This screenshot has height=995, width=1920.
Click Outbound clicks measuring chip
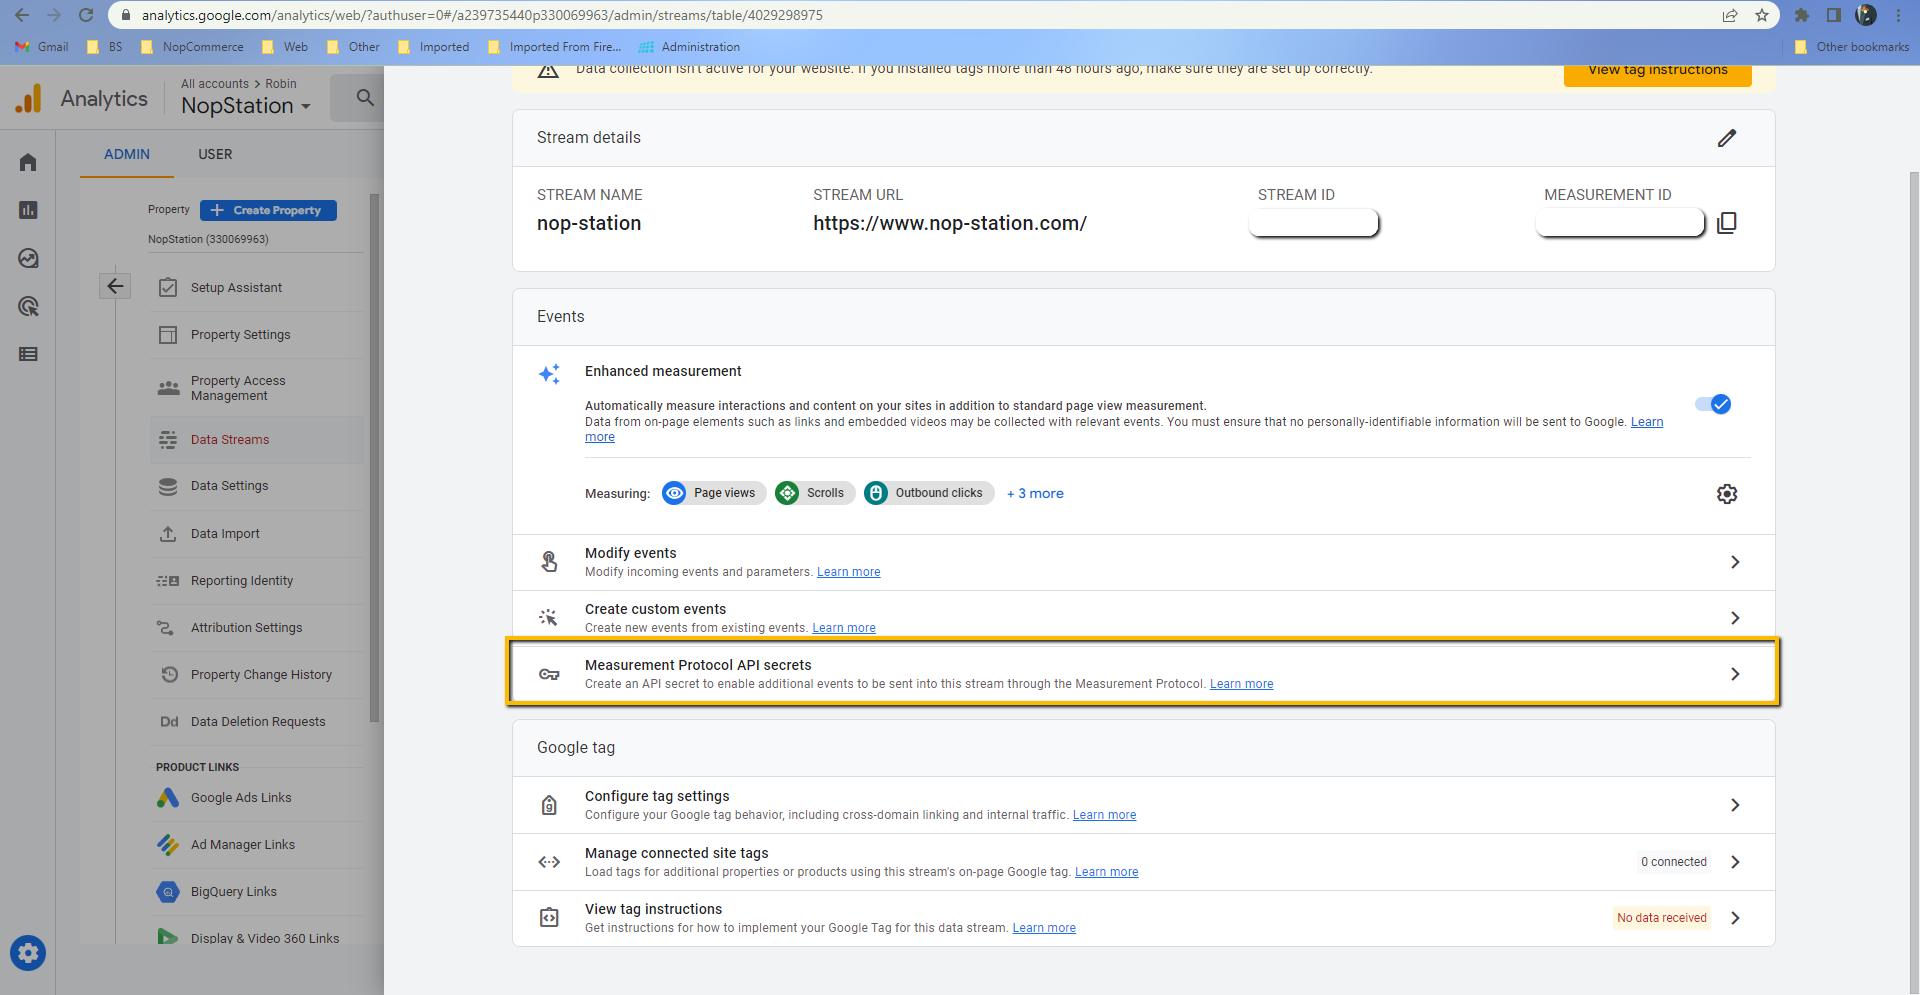(x=929, y=493)
